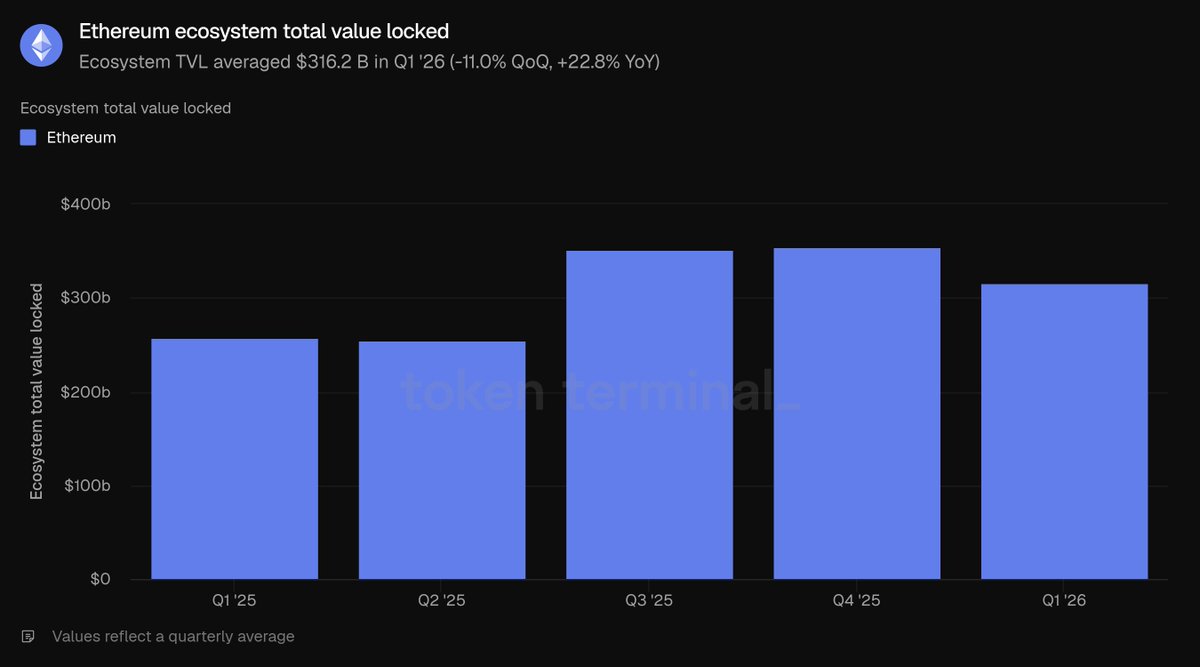The width and height of the screenshot is (1200, 667).
Task: Click the Q1 '25 x-axis label
Action: 235,600
